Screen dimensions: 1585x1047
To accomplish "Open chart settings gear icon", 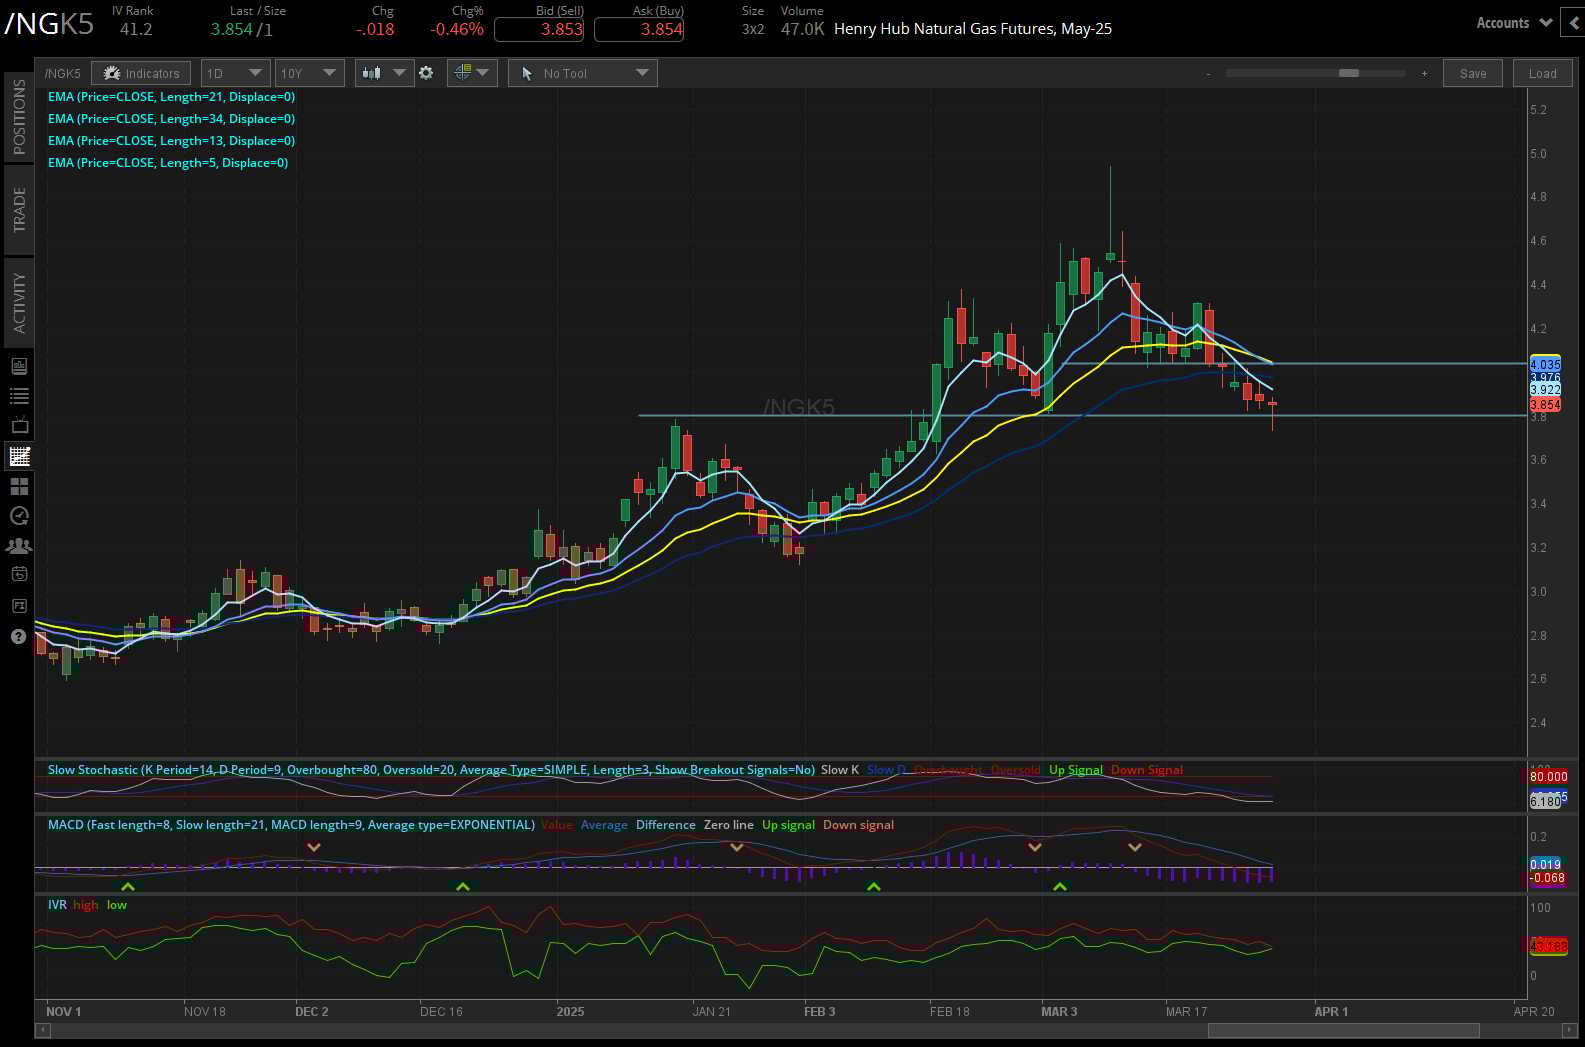I will (426, 73).
